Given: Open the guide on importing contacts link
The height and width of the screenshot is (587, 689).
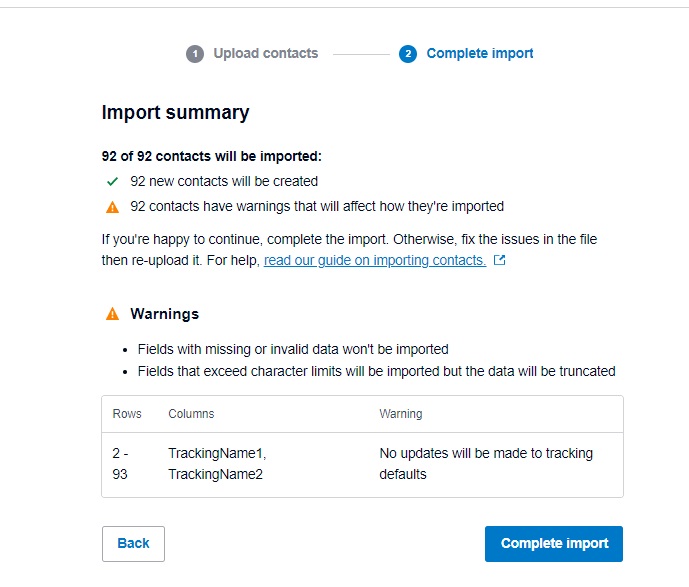Looking at the screenshot, I should (x=375, y=260).
